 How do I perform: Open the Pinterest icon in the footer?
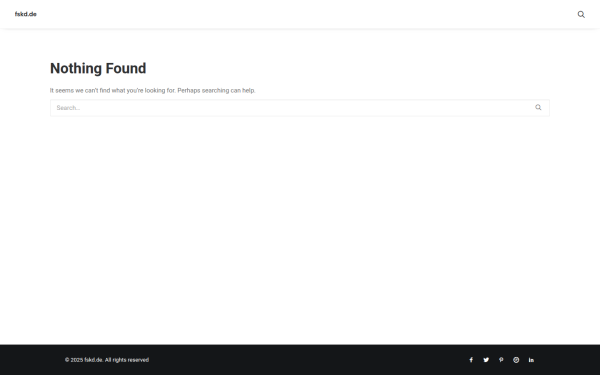[501, 360]
